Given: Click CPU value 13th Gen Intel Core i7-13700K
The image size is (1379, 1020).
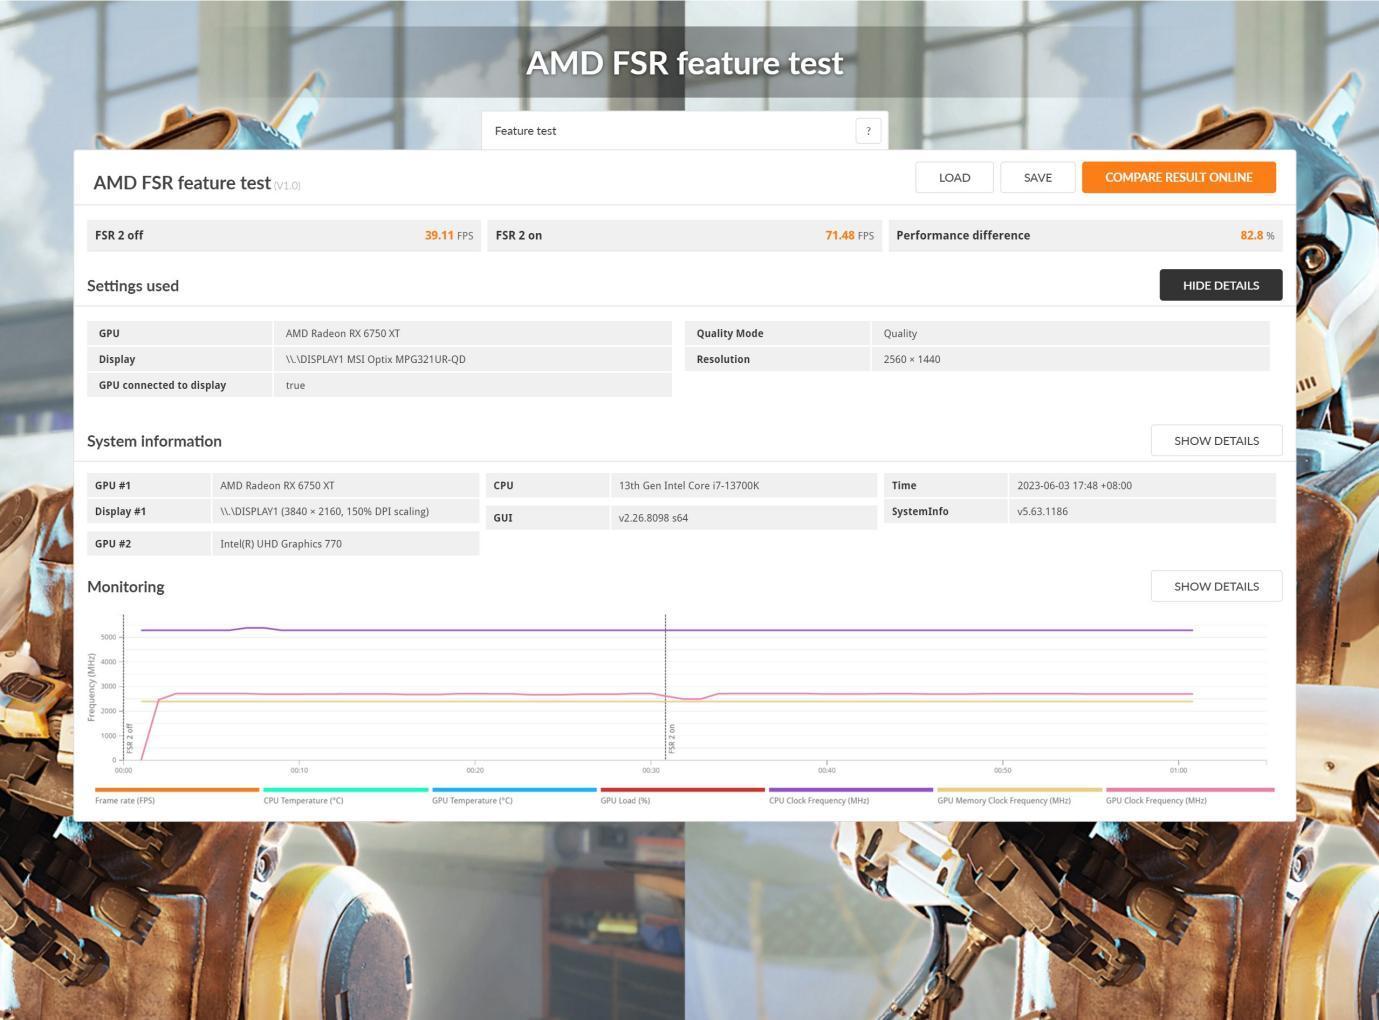Looking at the screenshot, I should coord(689,486).
